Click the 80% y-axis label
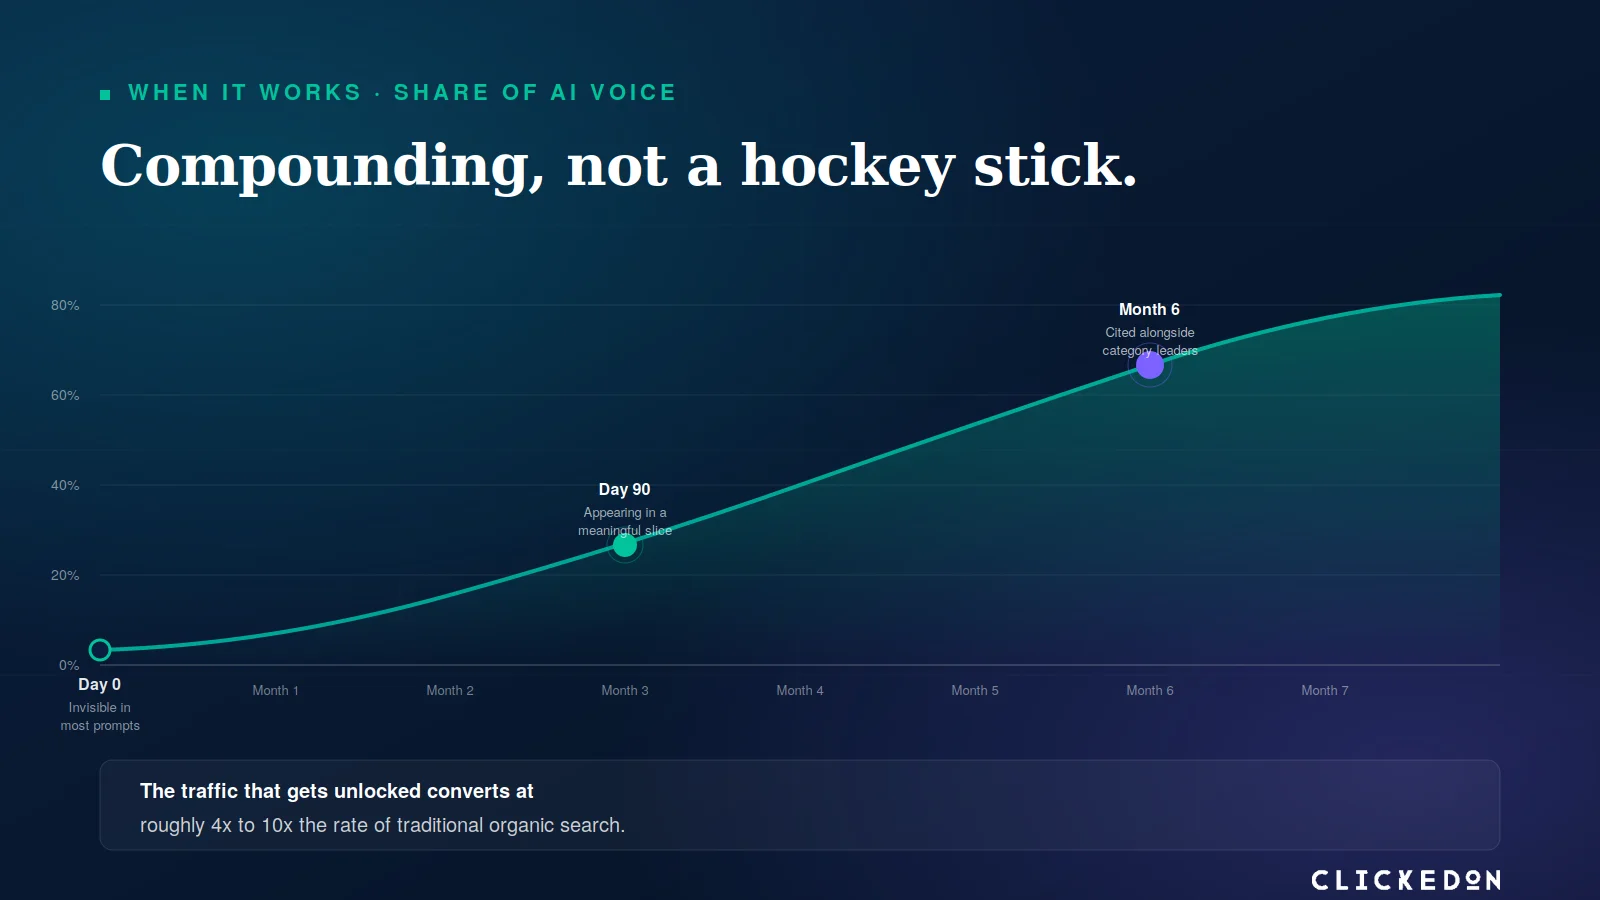 65,305
